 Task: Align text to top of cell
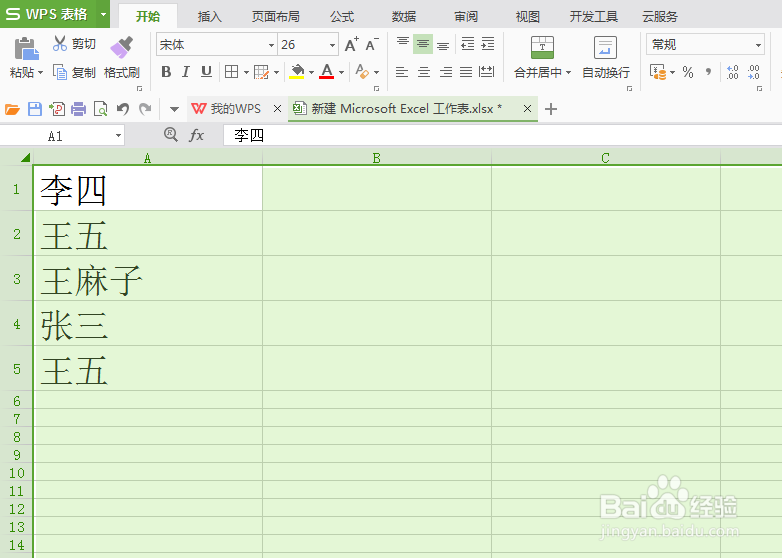point(402,44)
